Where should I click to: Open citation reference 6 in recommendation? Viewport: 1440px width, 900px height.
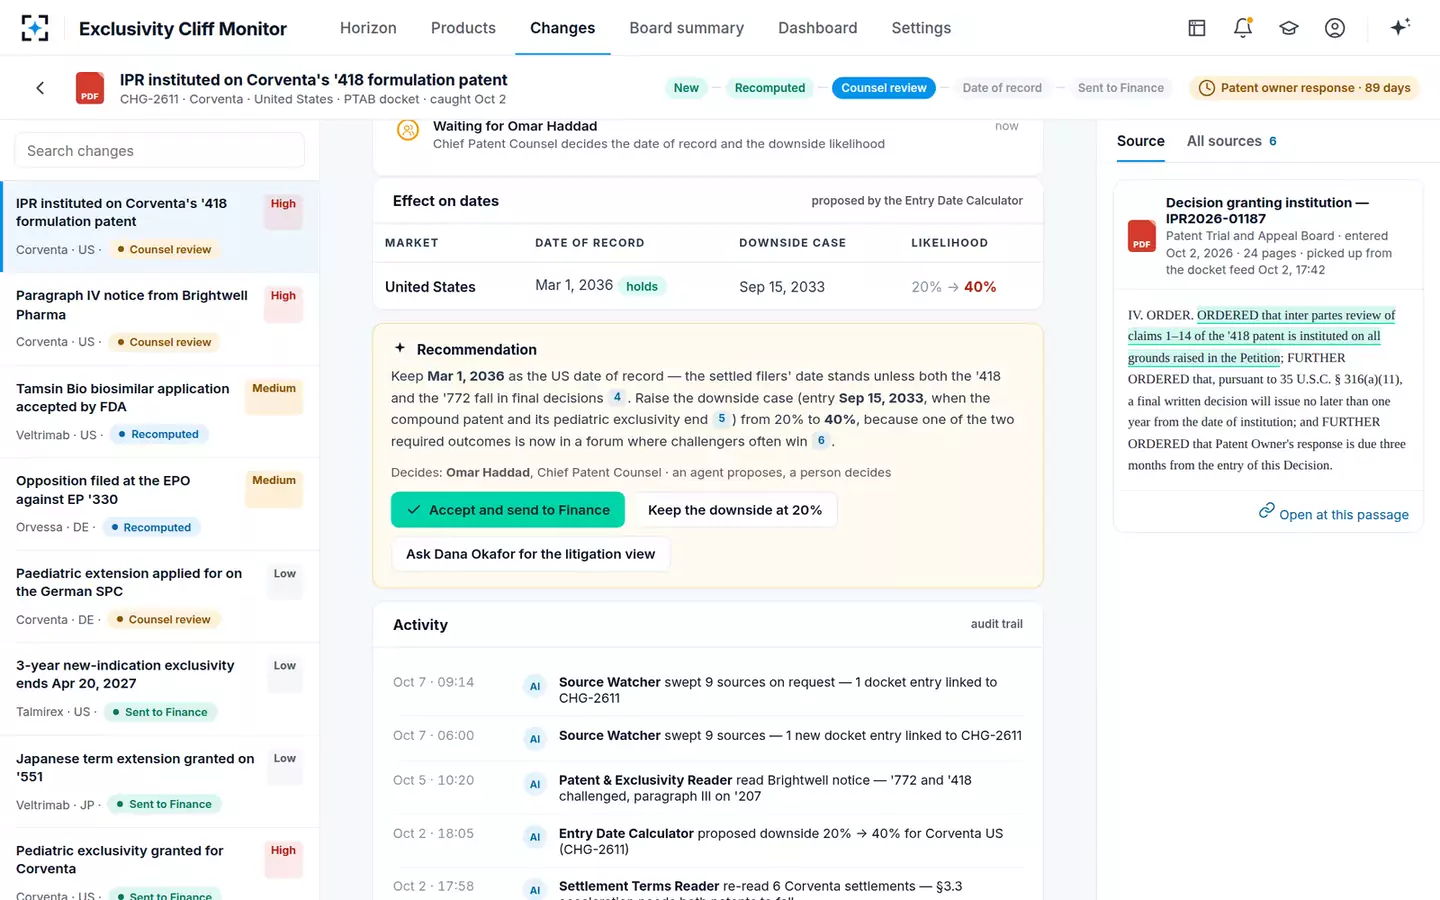coord(821,440)
